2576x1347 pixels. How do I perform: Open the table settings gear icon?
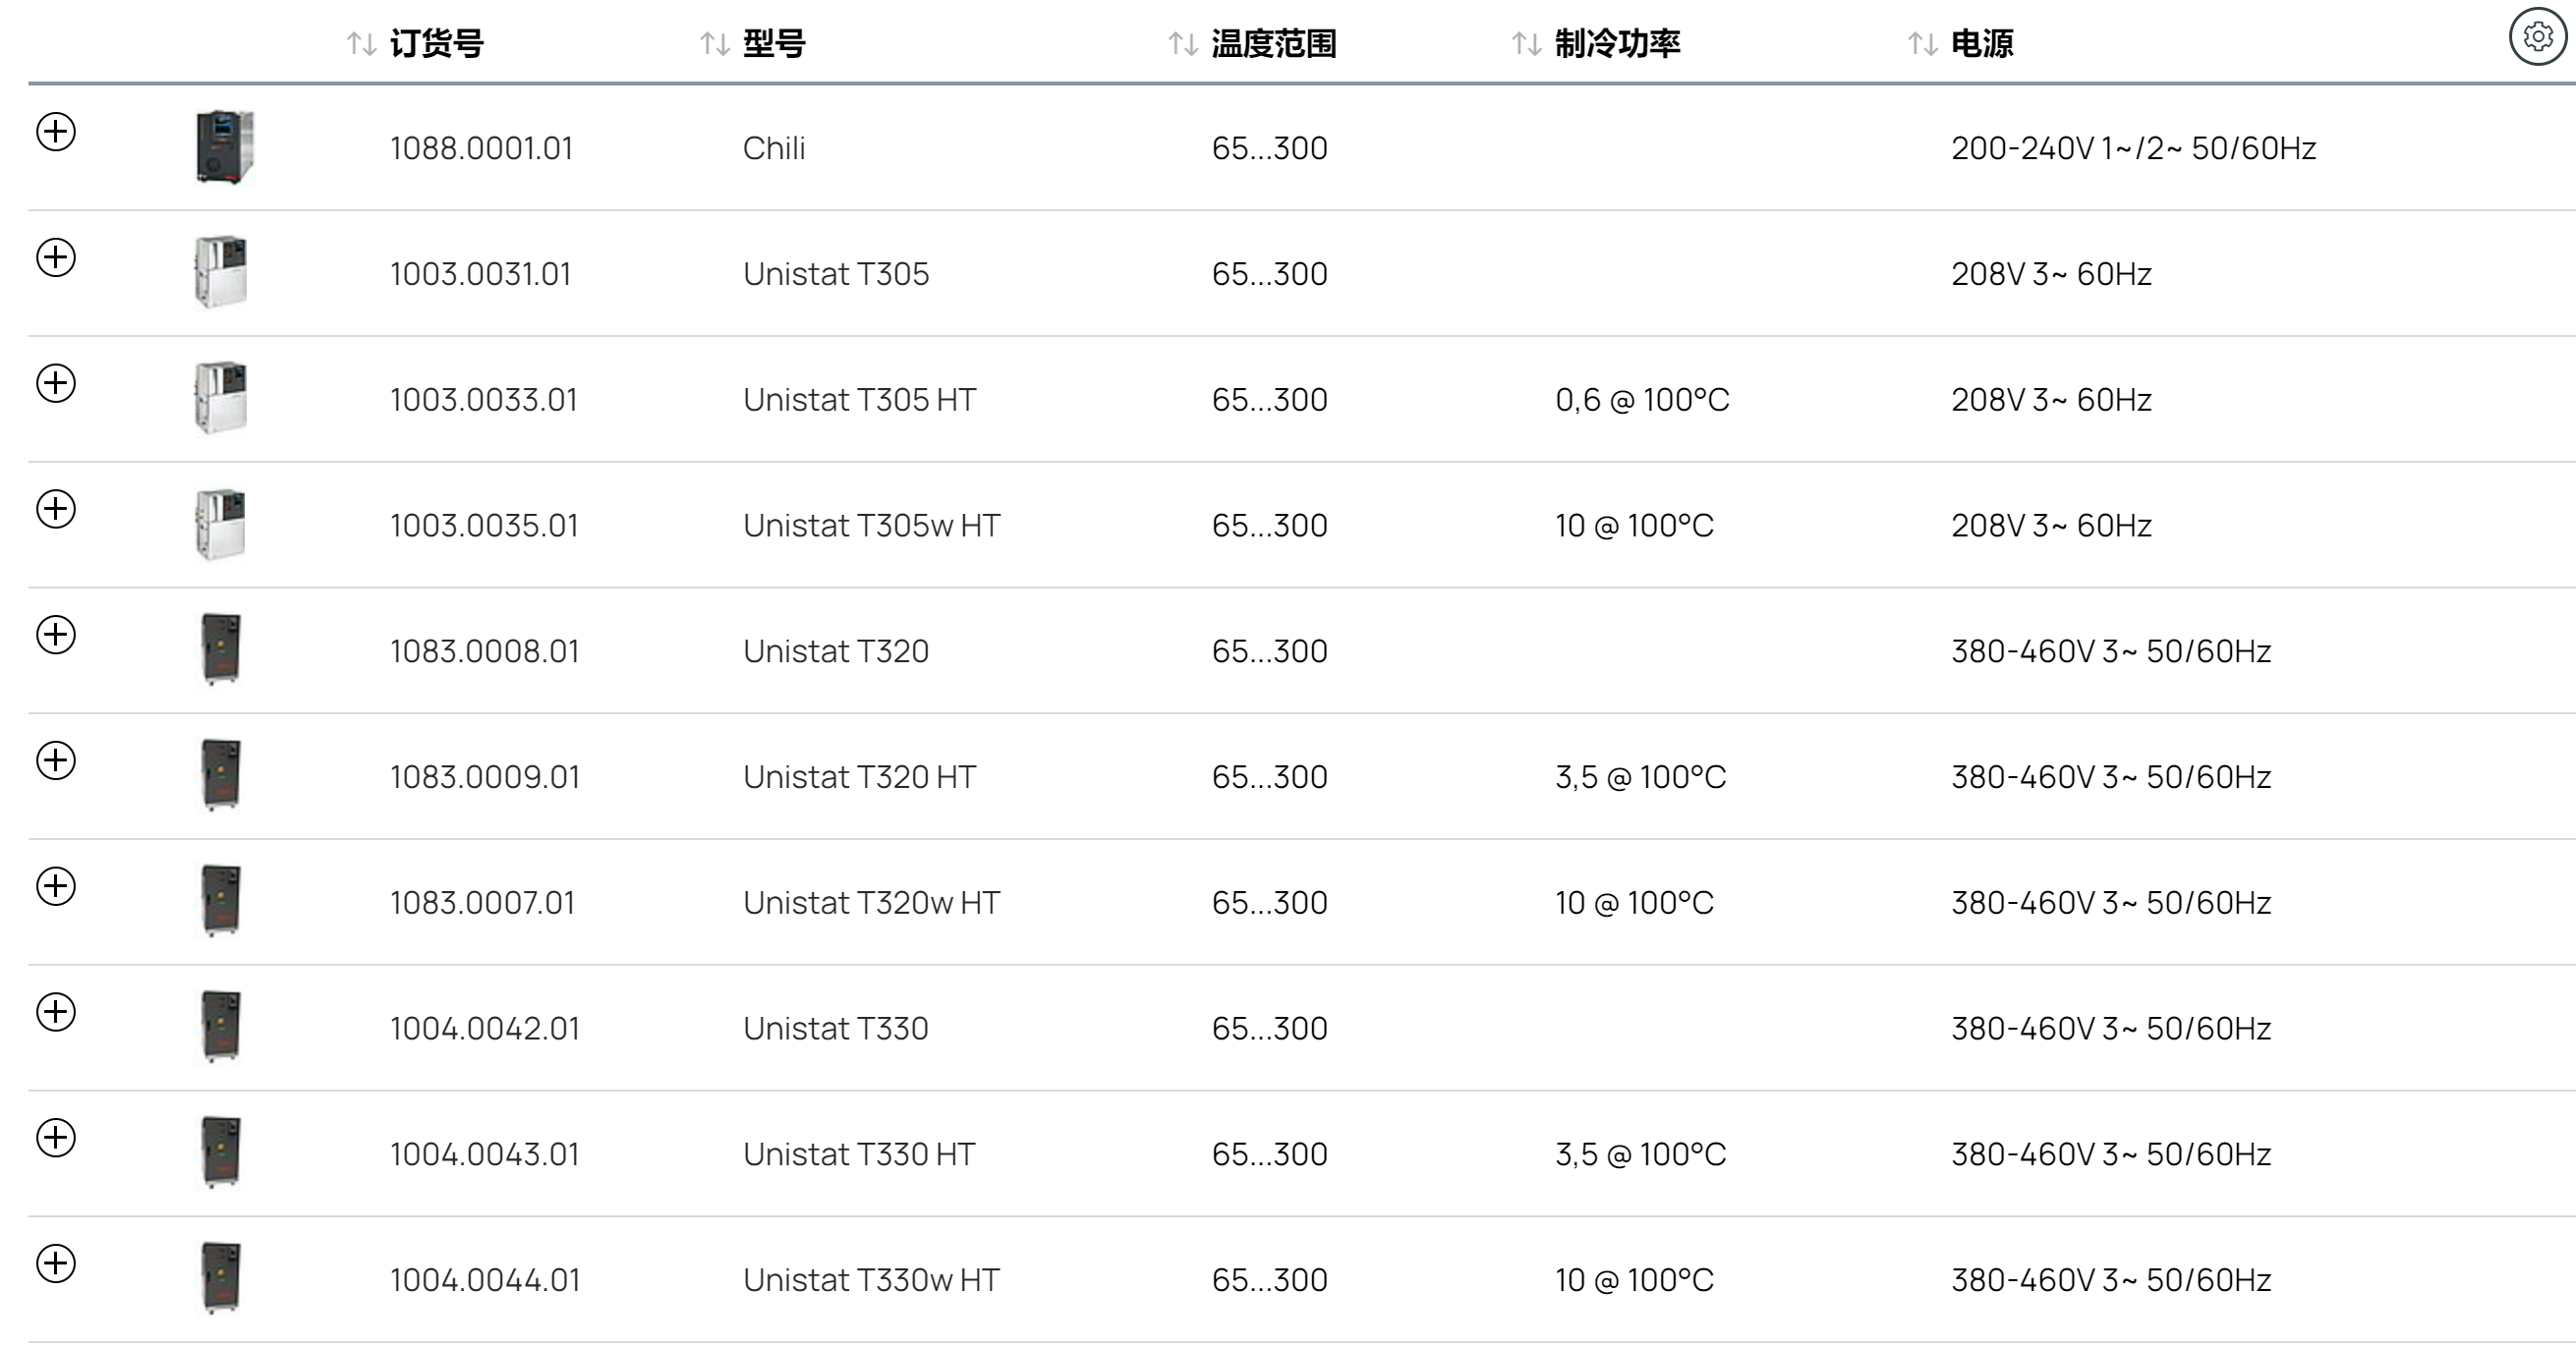pos(2538,37)
